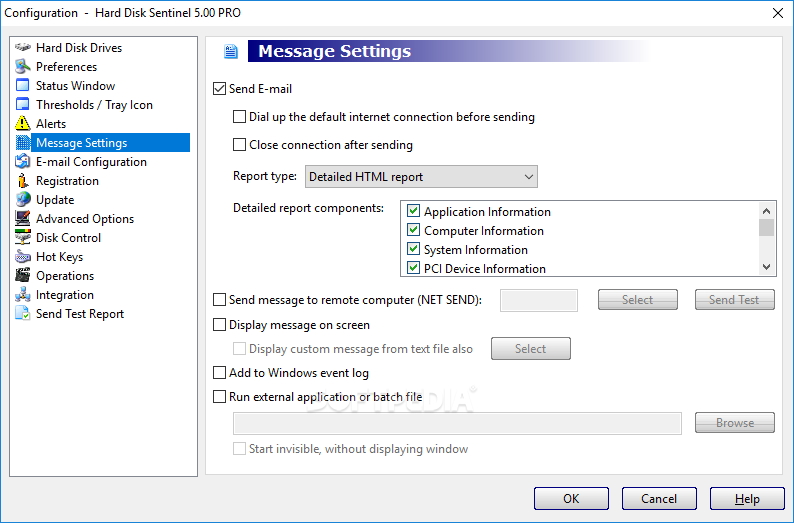Screen dimensions: 794x523
Task: Click the Message Settings header document icon
Action: coord(231,51)
